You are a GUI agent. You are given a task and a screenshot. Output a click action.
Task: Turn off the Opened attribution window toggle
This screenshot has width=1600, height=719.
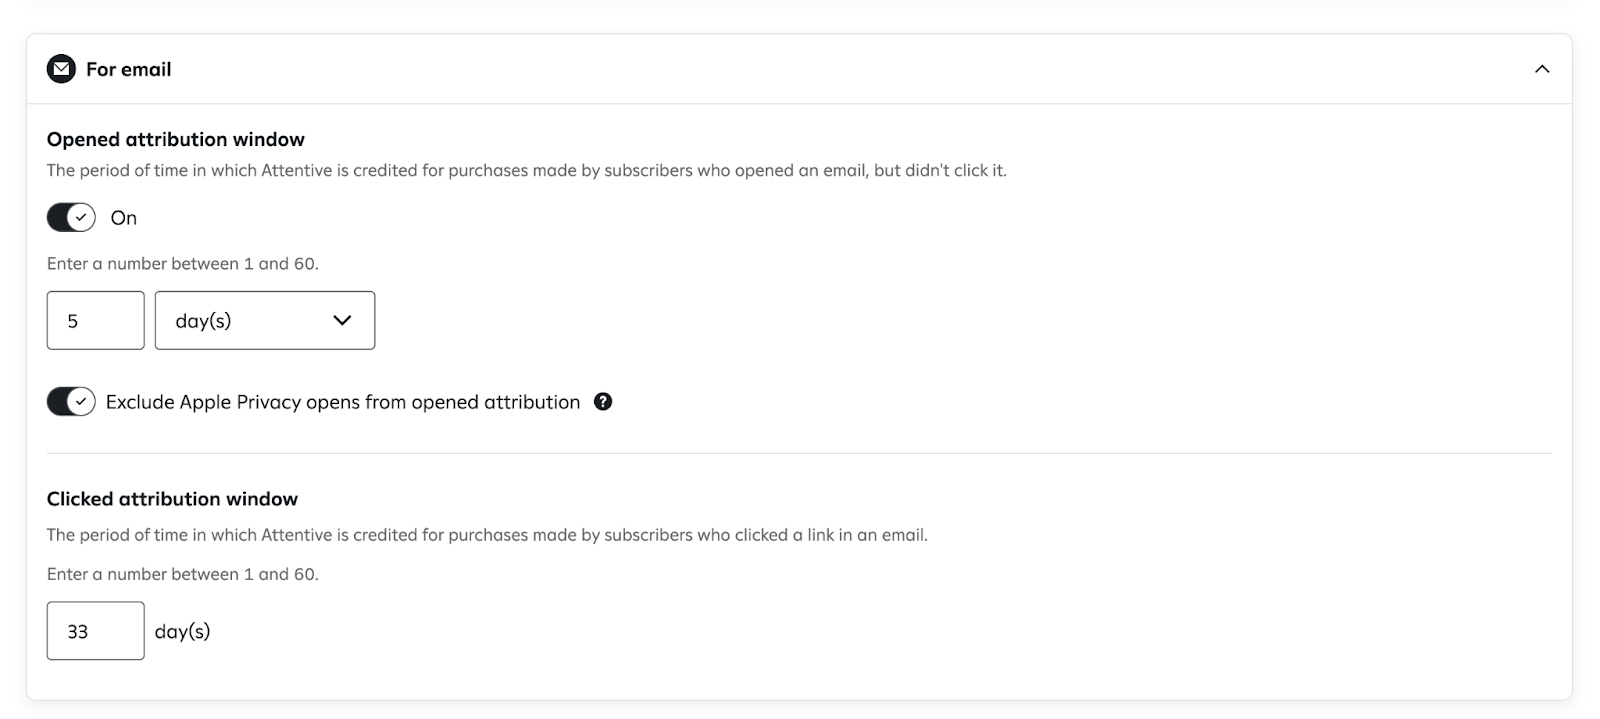(70, 216)
